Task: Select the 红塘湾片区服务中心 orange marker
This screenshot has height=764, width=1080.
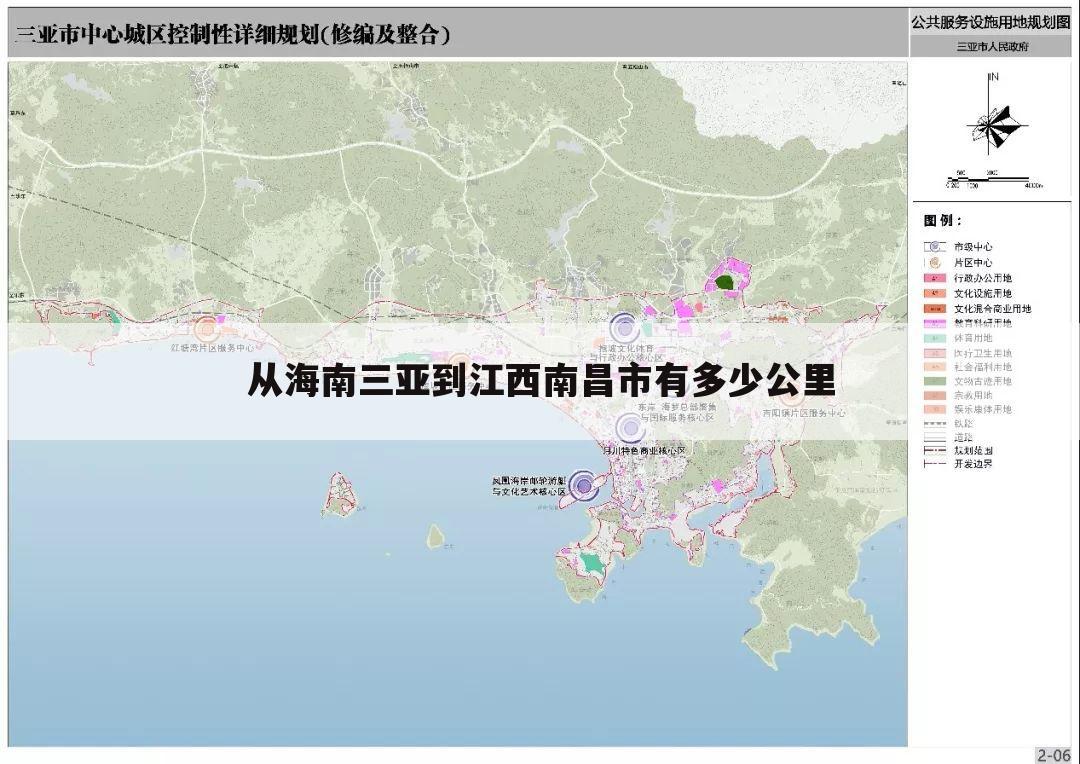Action: [x=205, y=329]
